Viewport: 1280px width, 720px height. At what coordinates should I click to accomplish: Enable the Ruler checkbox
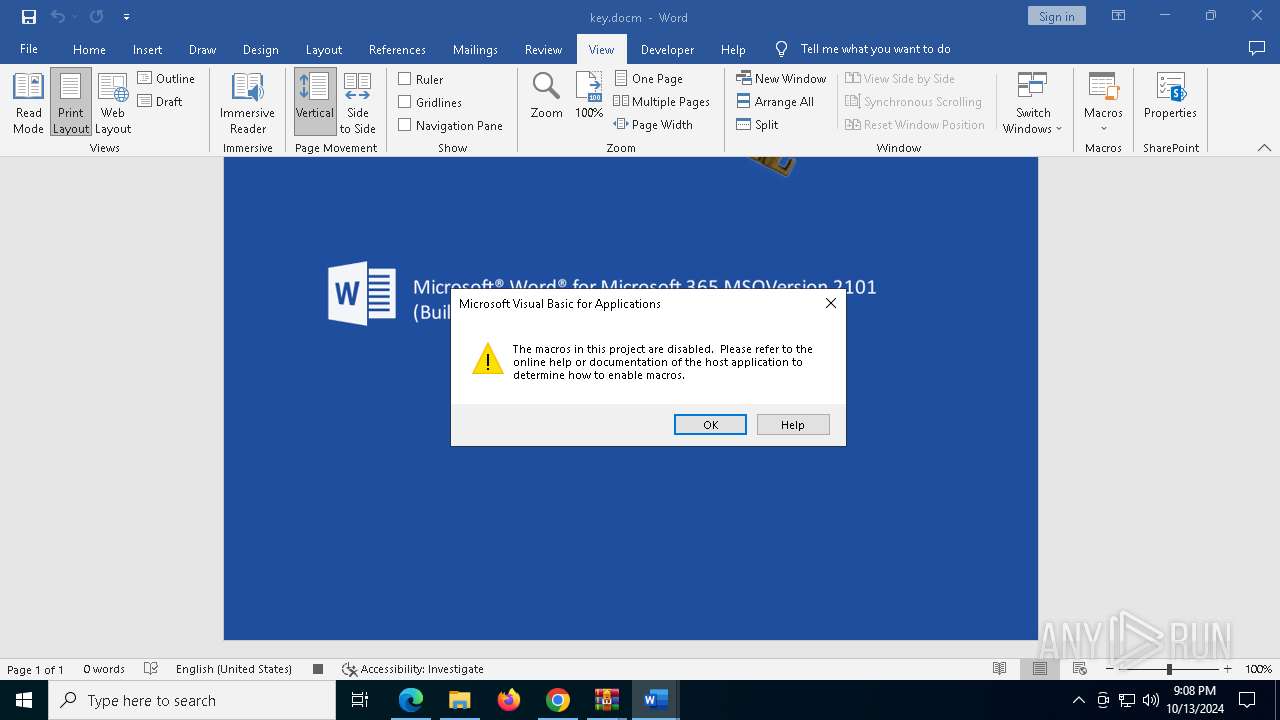coord(405,79)
